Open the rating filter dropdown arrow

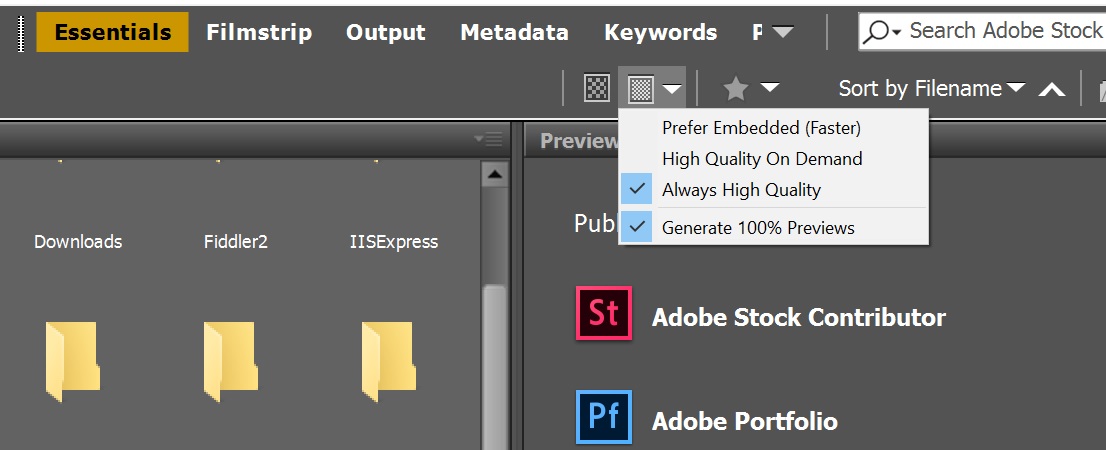tap(770, 87)
